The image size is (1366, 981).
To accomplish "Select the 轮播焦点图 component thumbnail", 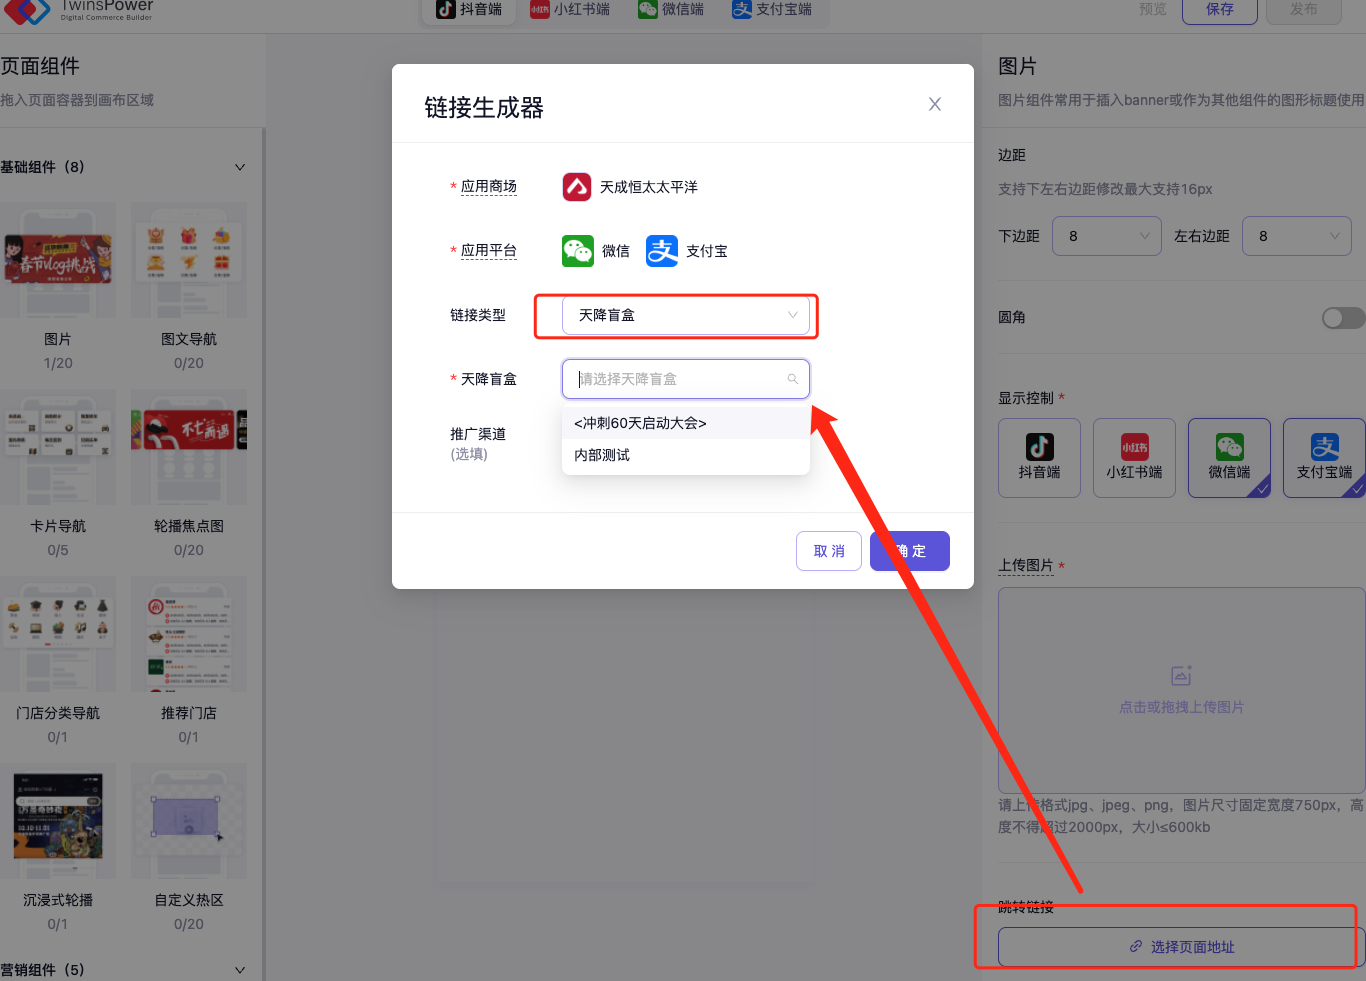I will click(189, 447).
